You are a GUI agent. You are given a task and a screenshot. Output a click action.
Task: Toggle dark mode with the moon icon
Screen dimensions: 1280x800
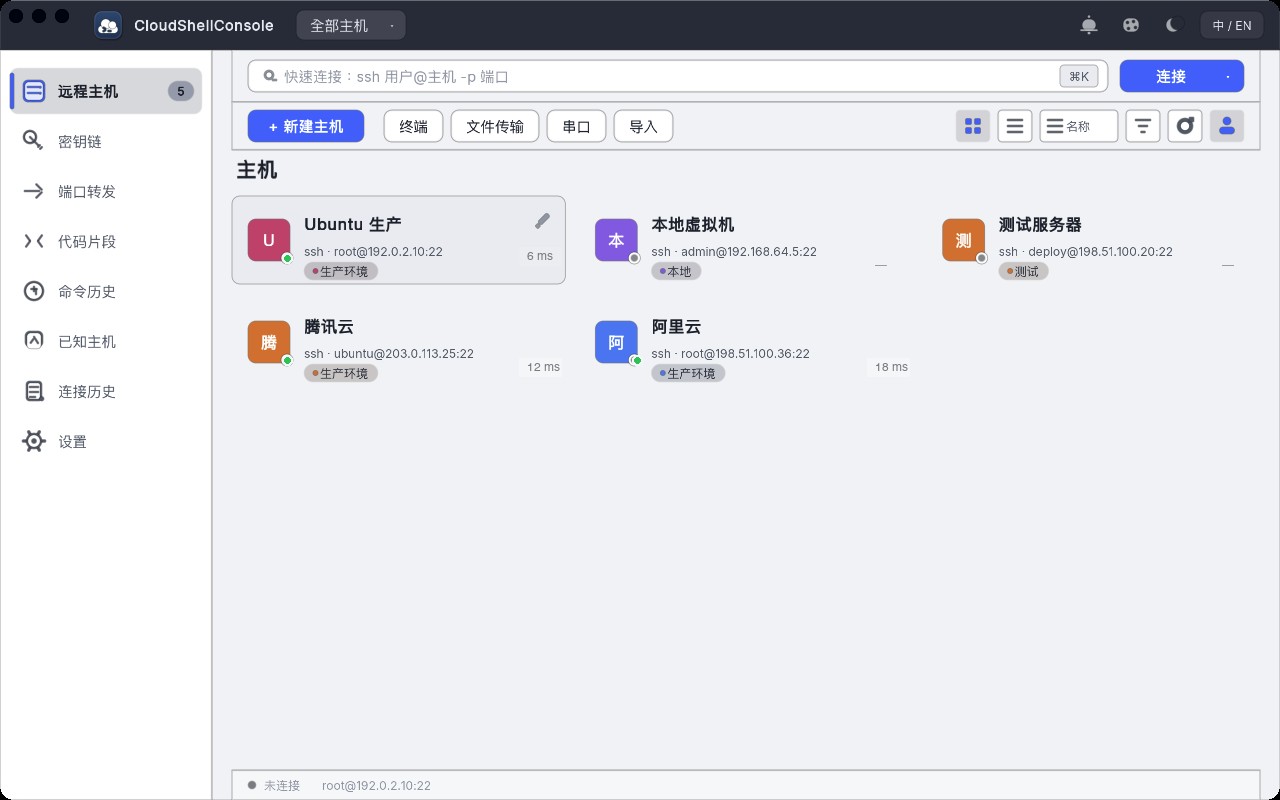(1175, 25)
